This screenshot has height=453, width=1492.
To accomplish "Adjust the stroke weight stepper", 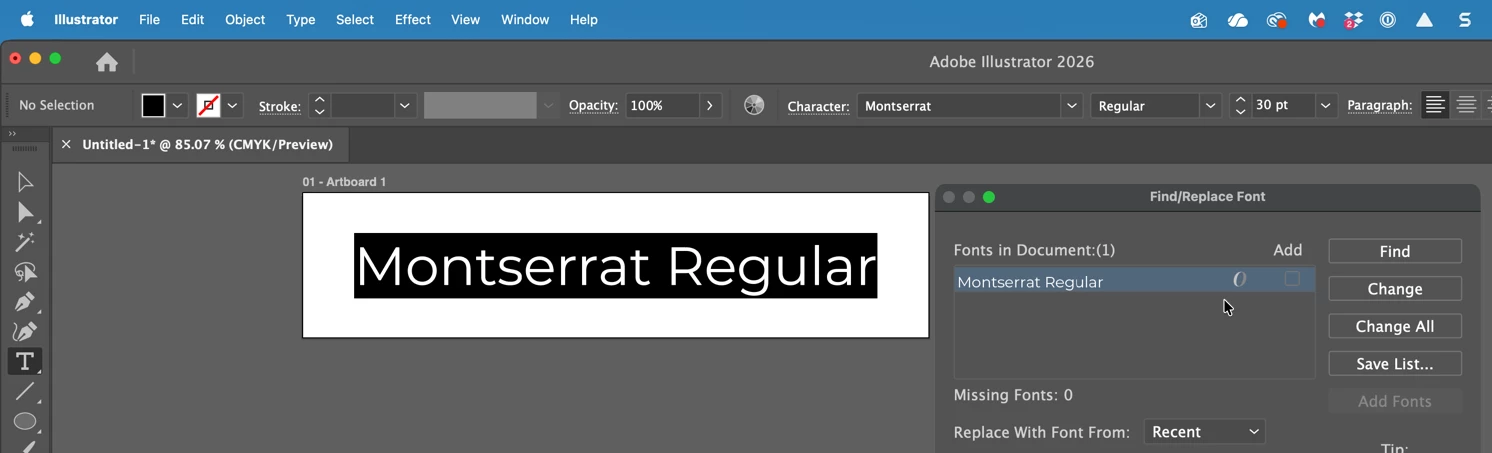I will pyautogui.click(x=319, y=105).
